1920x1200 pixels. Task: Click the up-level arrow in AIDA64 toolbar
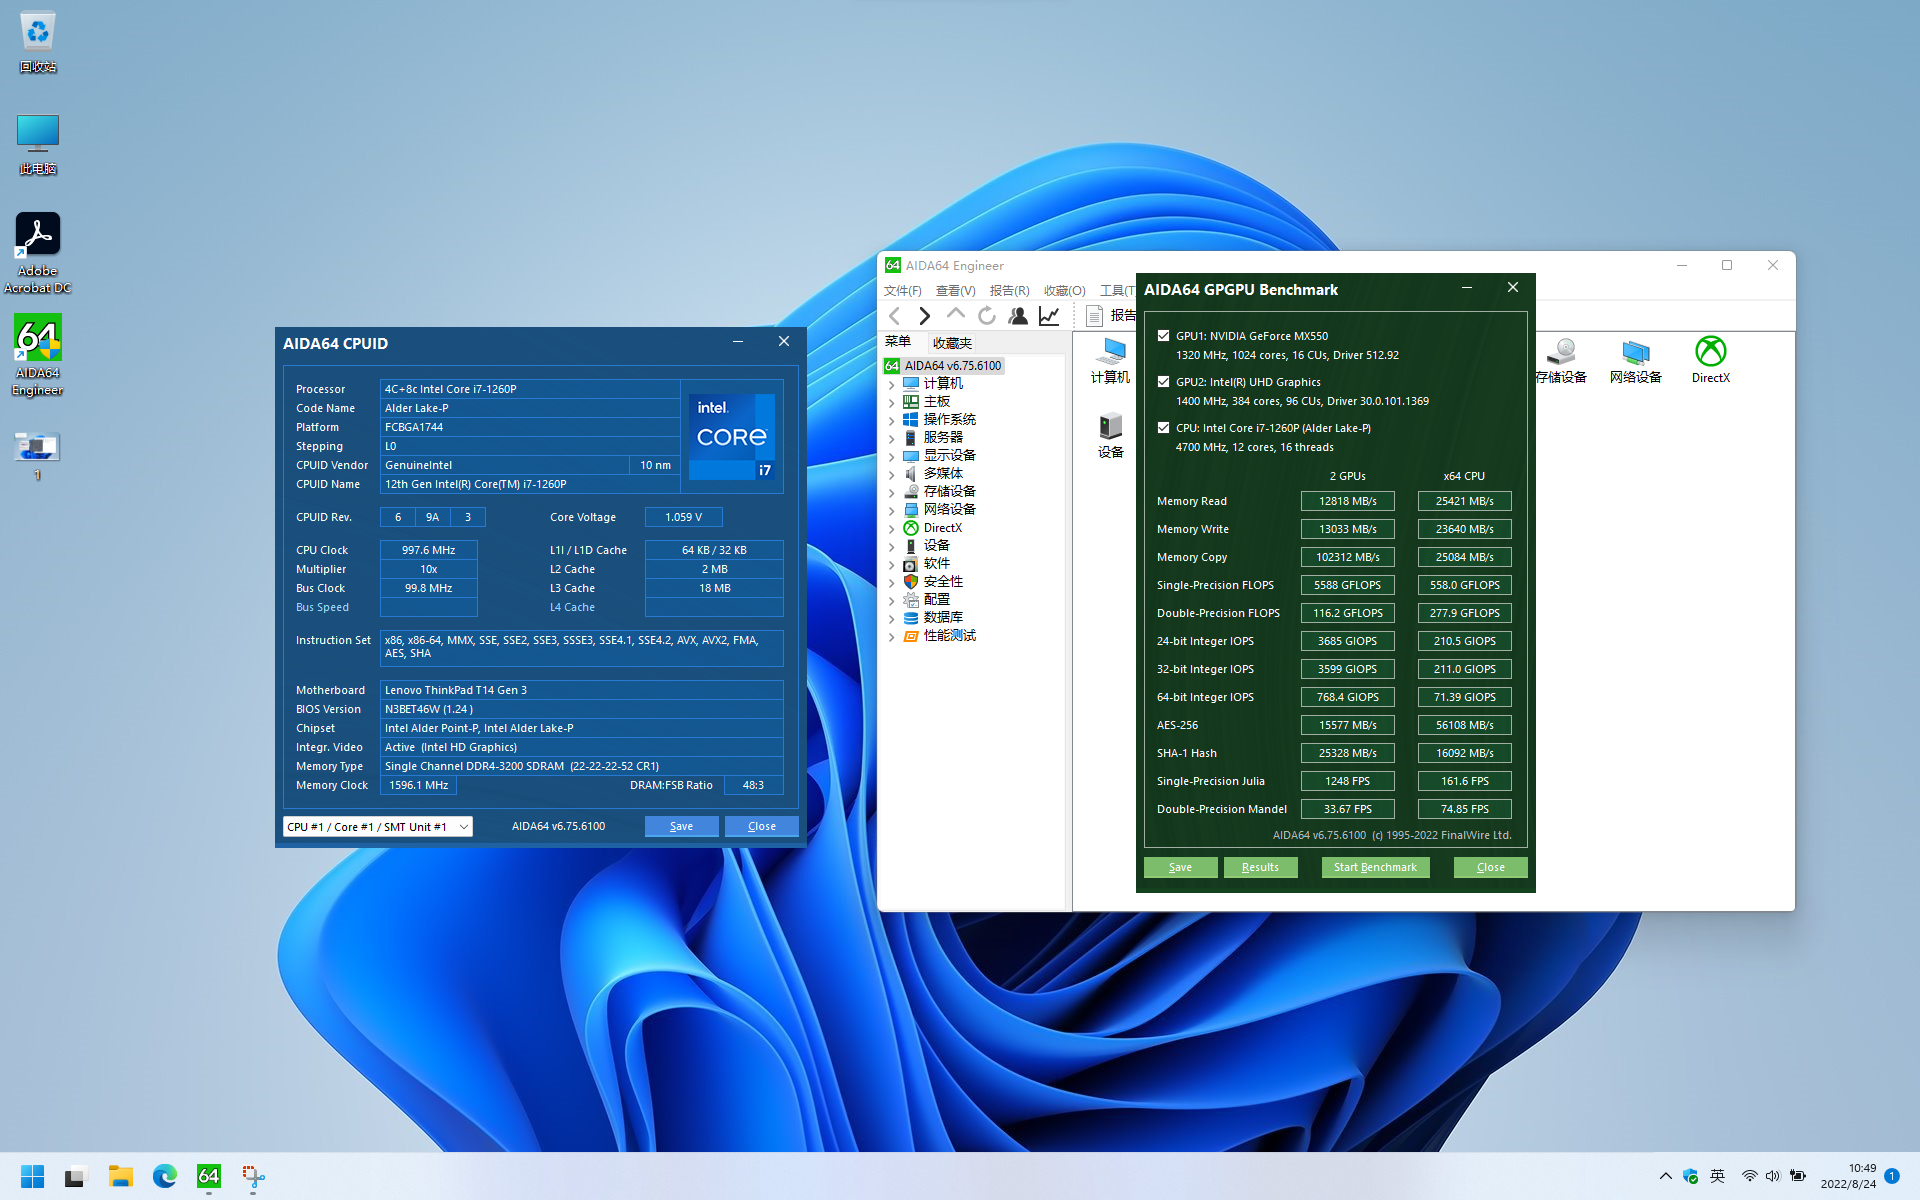956,316
